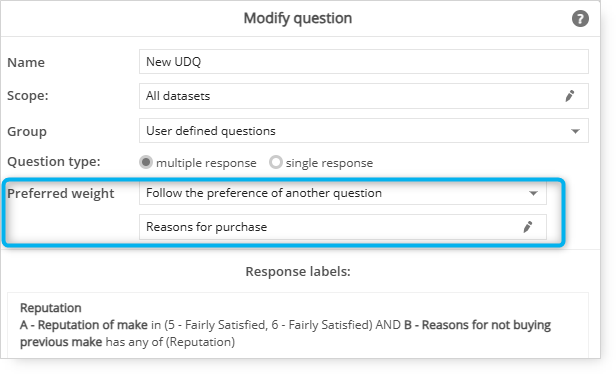Expand the Group dropdown arrow
Viewport: 616px width, 374px height.
pyautogui.click(x=575, y=131)
